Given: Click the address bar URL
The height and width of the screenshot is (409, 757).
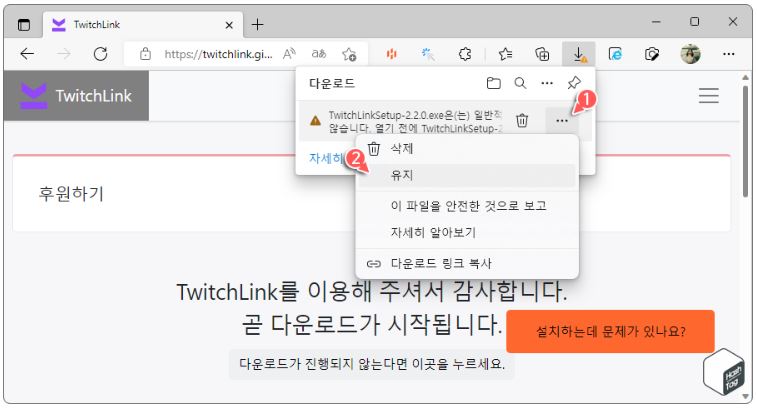Looking at the screenshot, I should [218, 54].
